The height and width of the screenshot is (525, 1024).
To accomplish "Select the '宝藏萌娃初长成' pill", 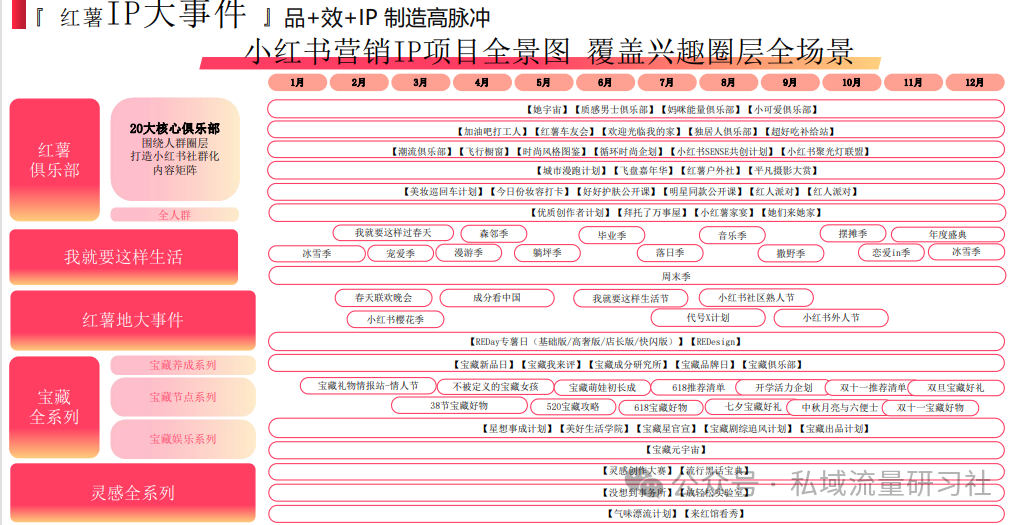I will coord(602,387).
